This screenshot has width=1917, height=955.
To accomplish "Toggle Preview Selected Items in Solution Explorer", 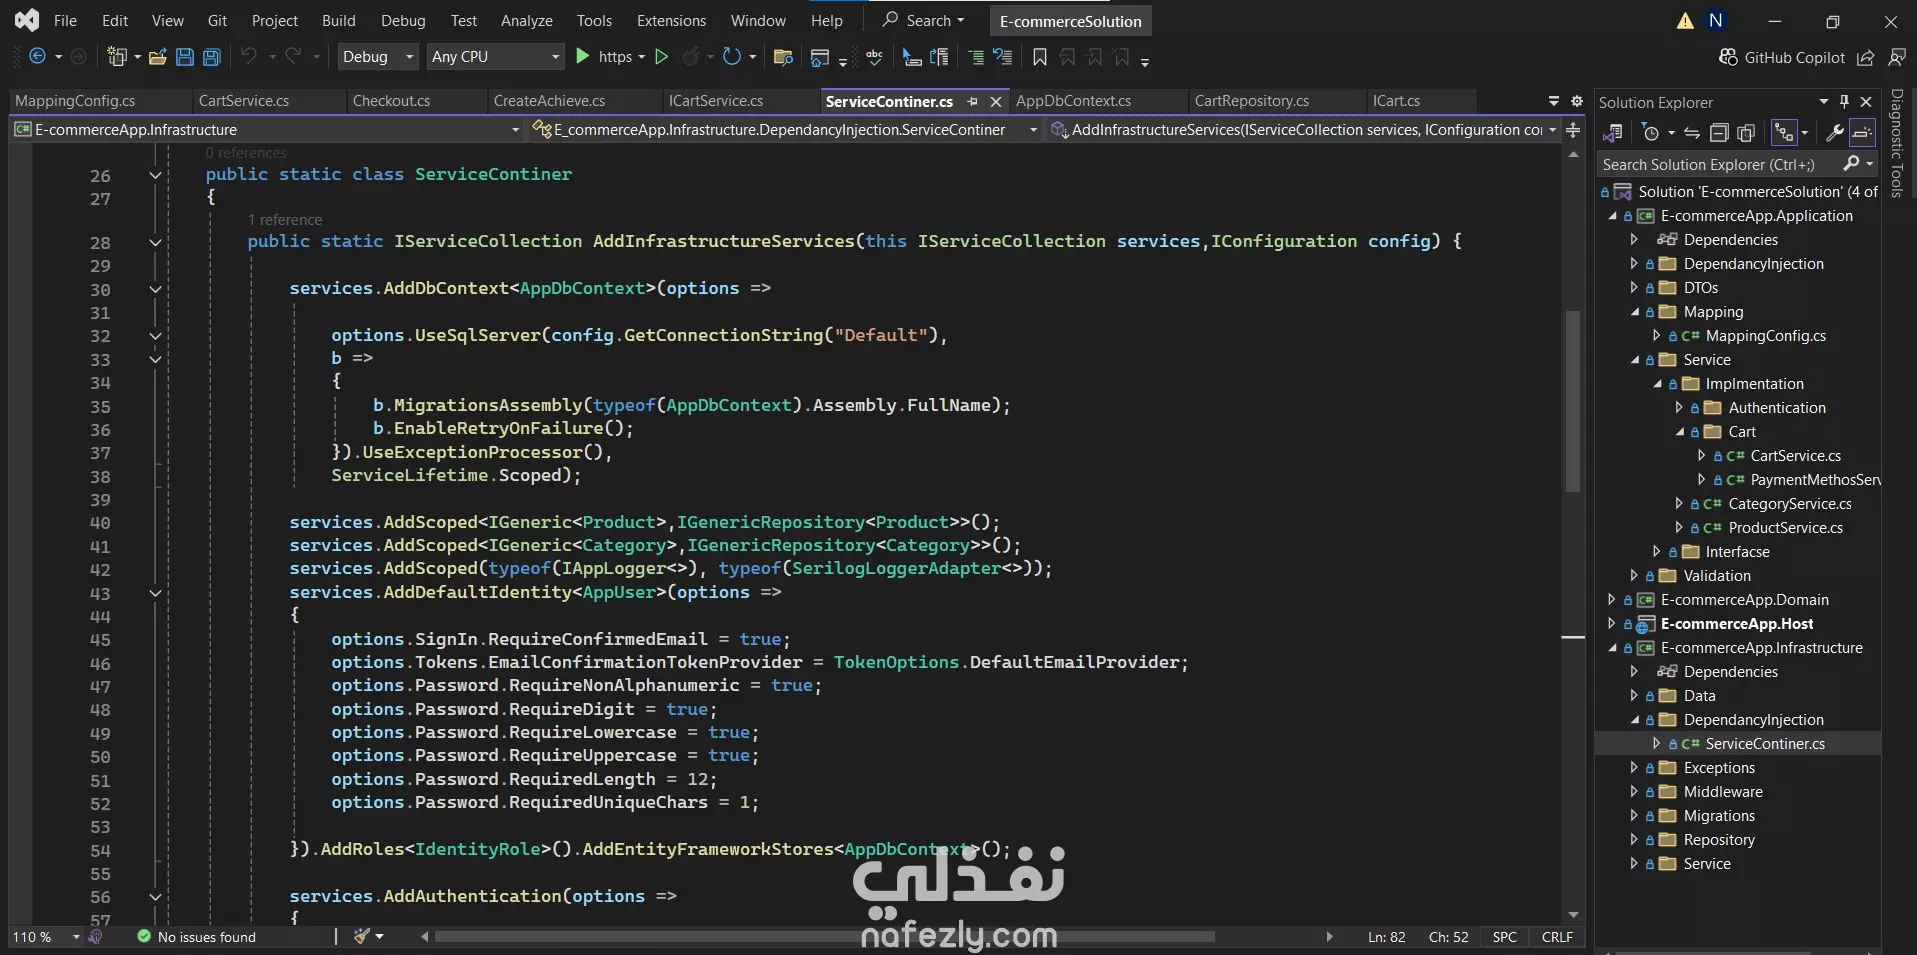I will coord(1862,133).
